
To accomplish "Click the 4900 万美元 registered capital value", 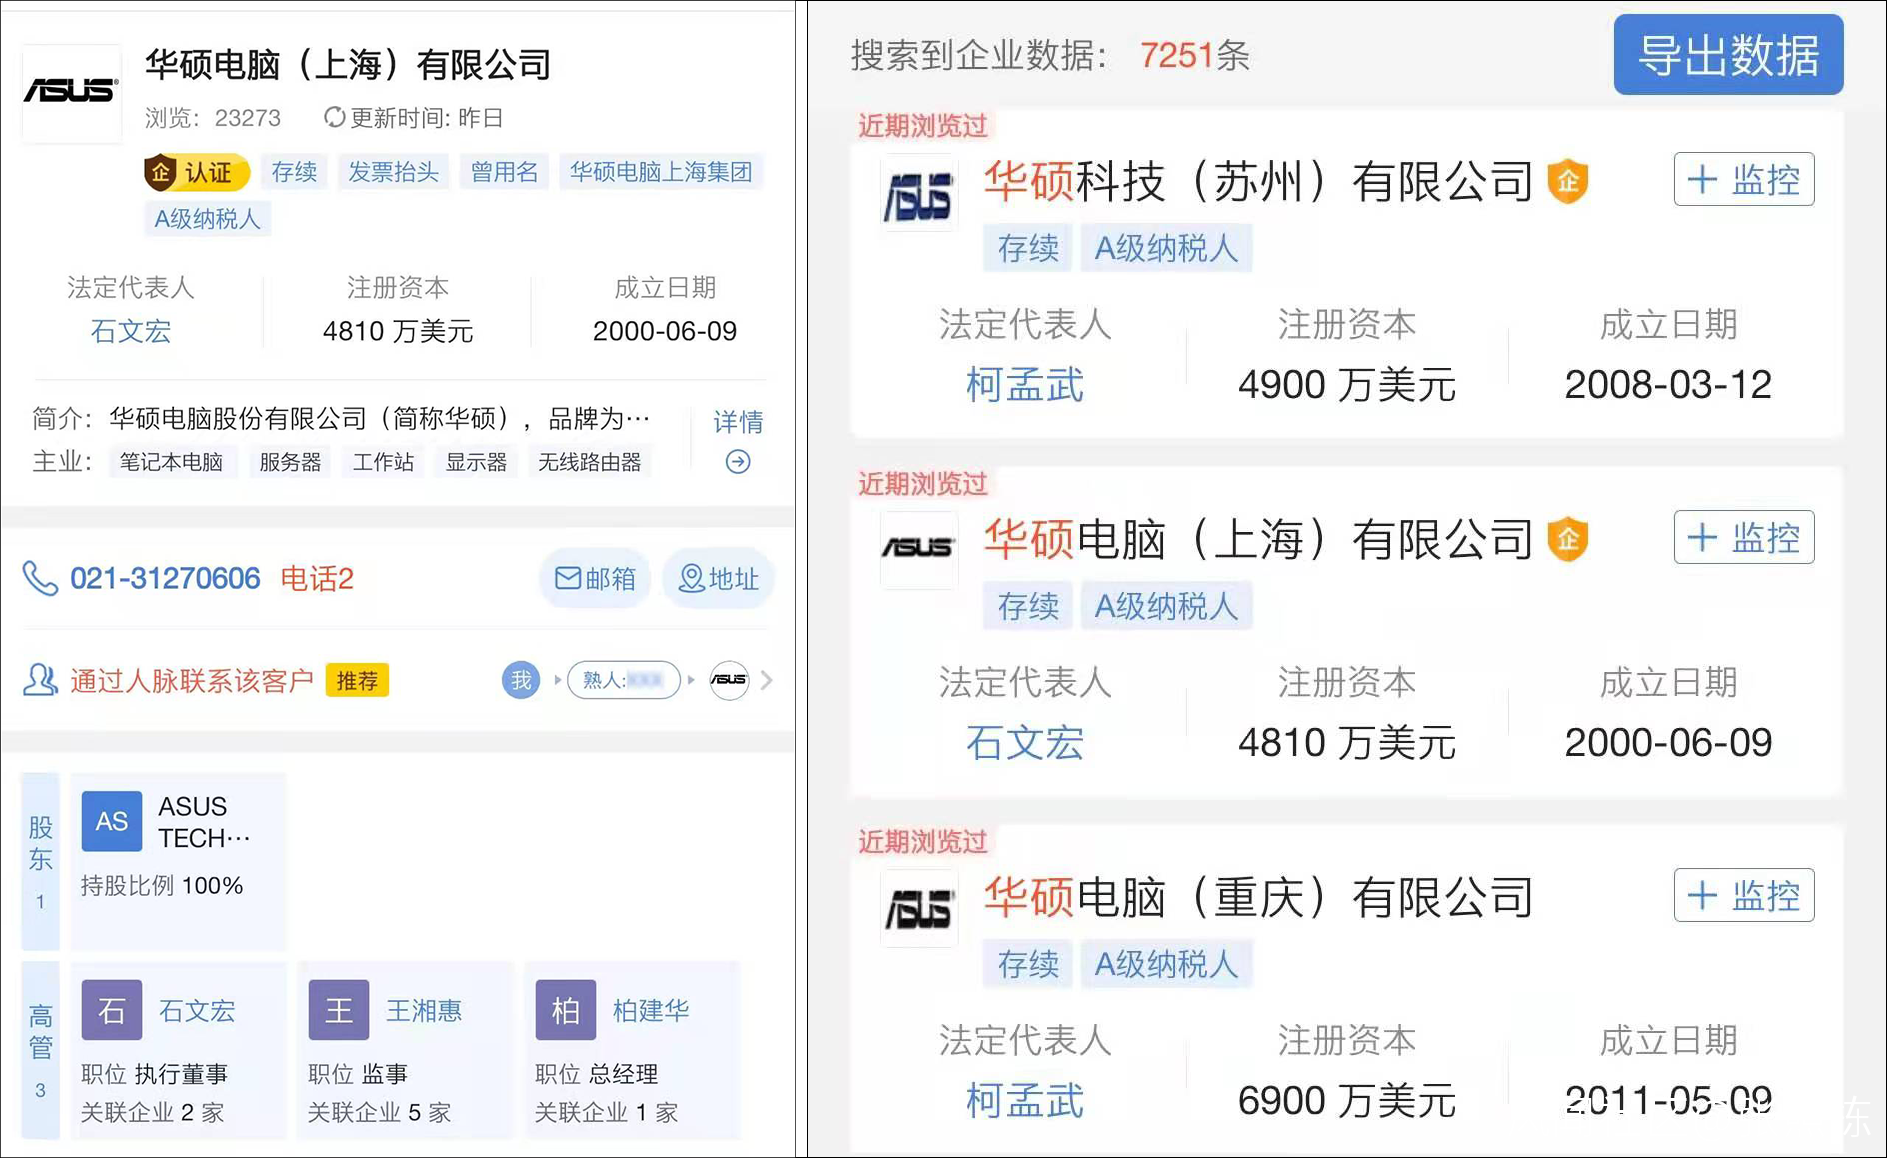I will [1346, 385].
